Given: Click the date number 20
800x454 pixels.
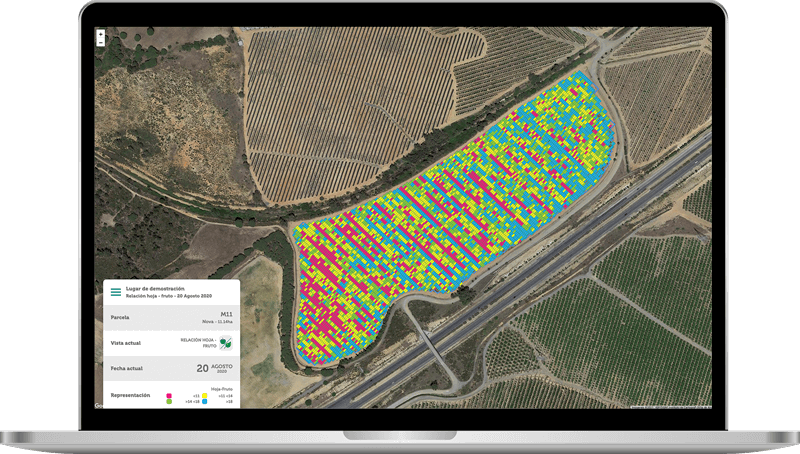Looking at the screenshot, I should tap(201, 369).
